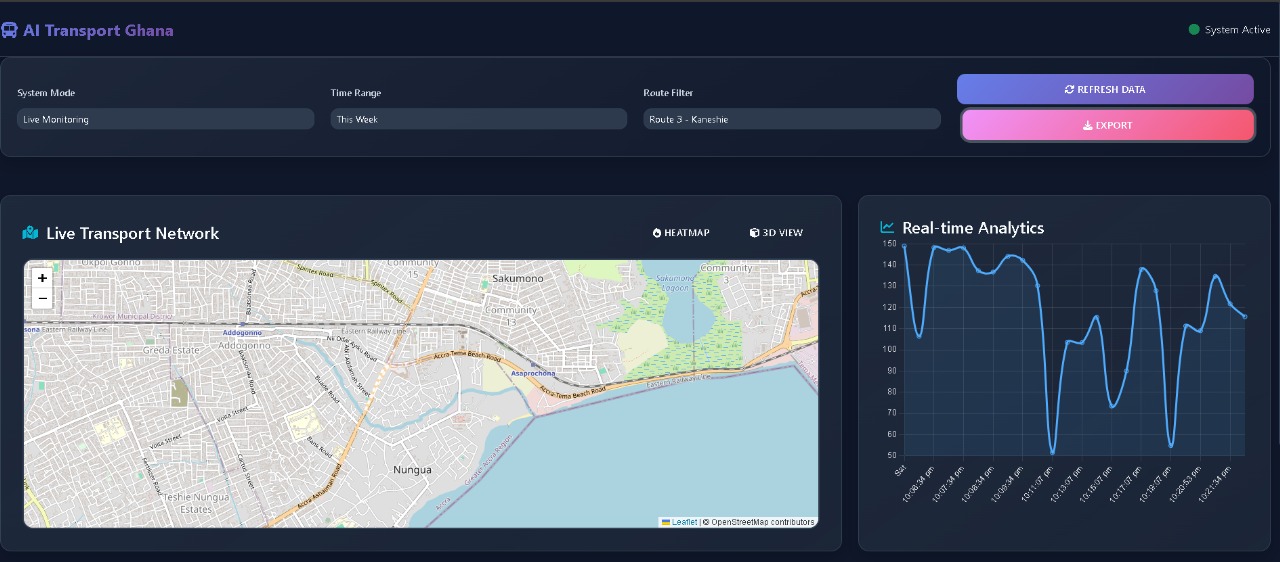Click the AI Transport Ghana title
Screen dimensions: 1280x562
[98, 30]
